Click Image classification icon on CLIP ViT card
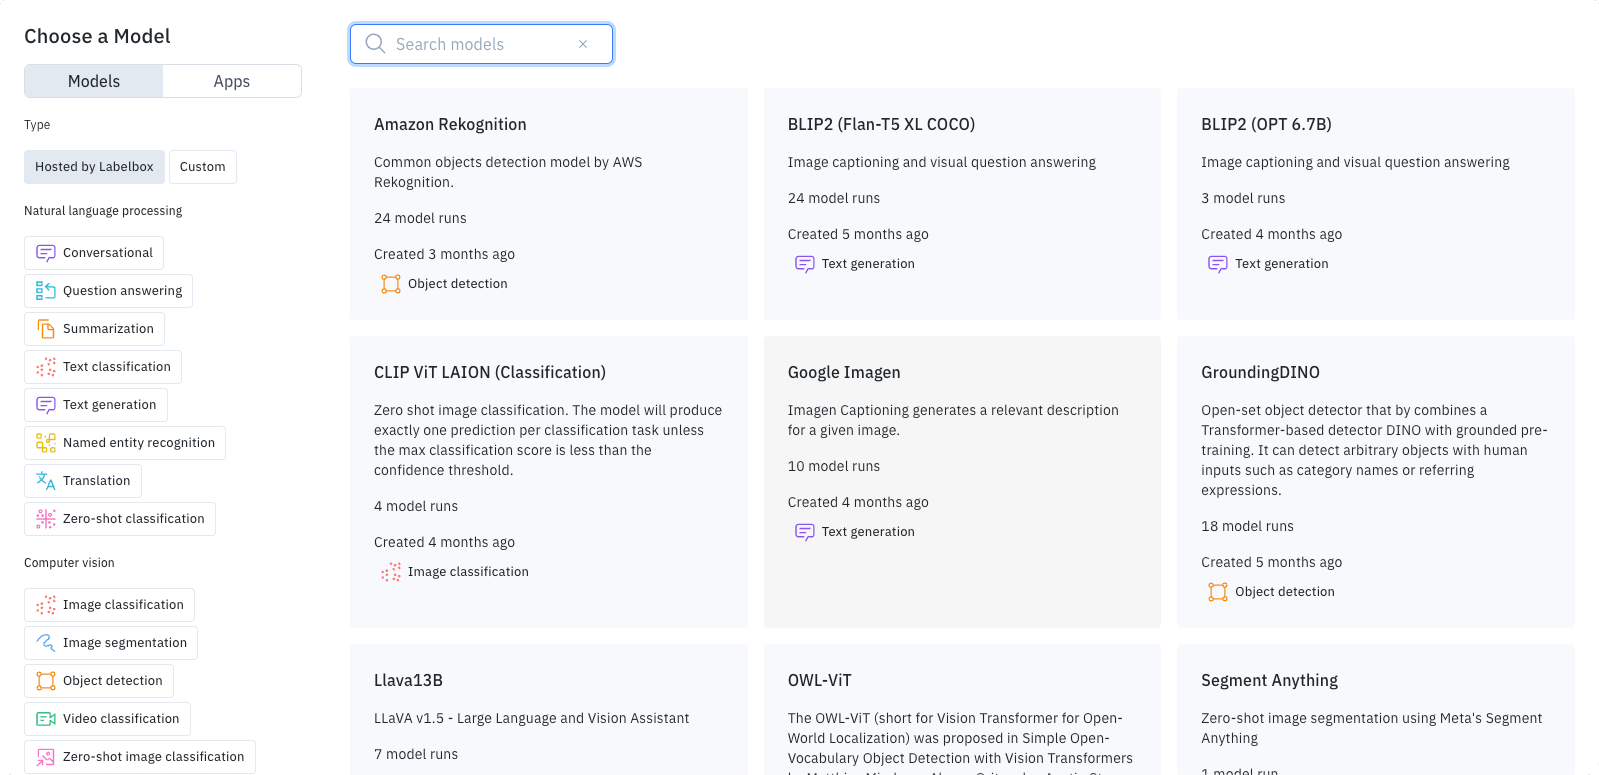1599x775 pixels. pos(391,572)
